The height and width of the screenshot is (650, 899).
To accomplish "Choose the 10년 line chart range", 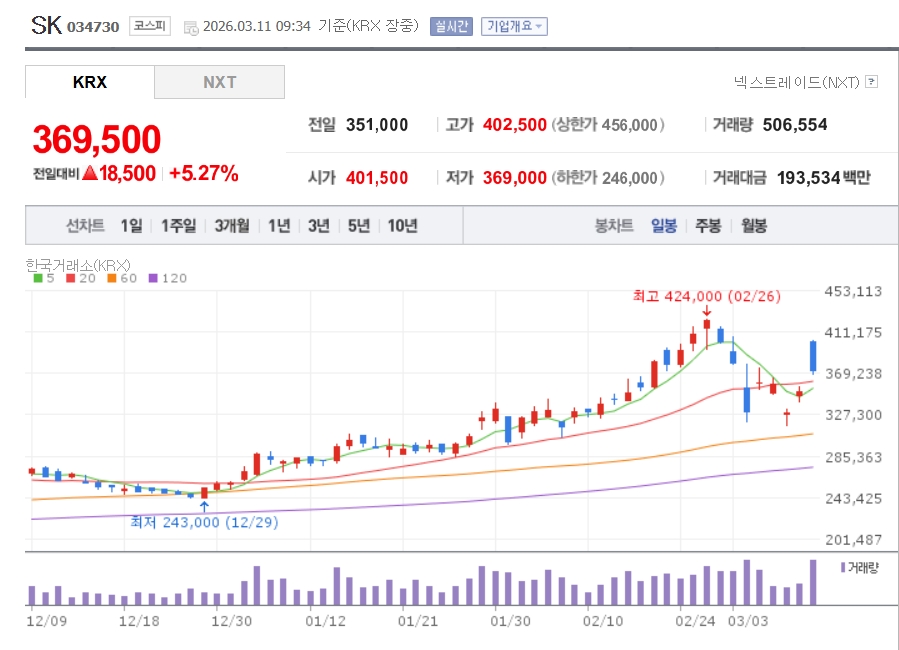I will 402,226.
